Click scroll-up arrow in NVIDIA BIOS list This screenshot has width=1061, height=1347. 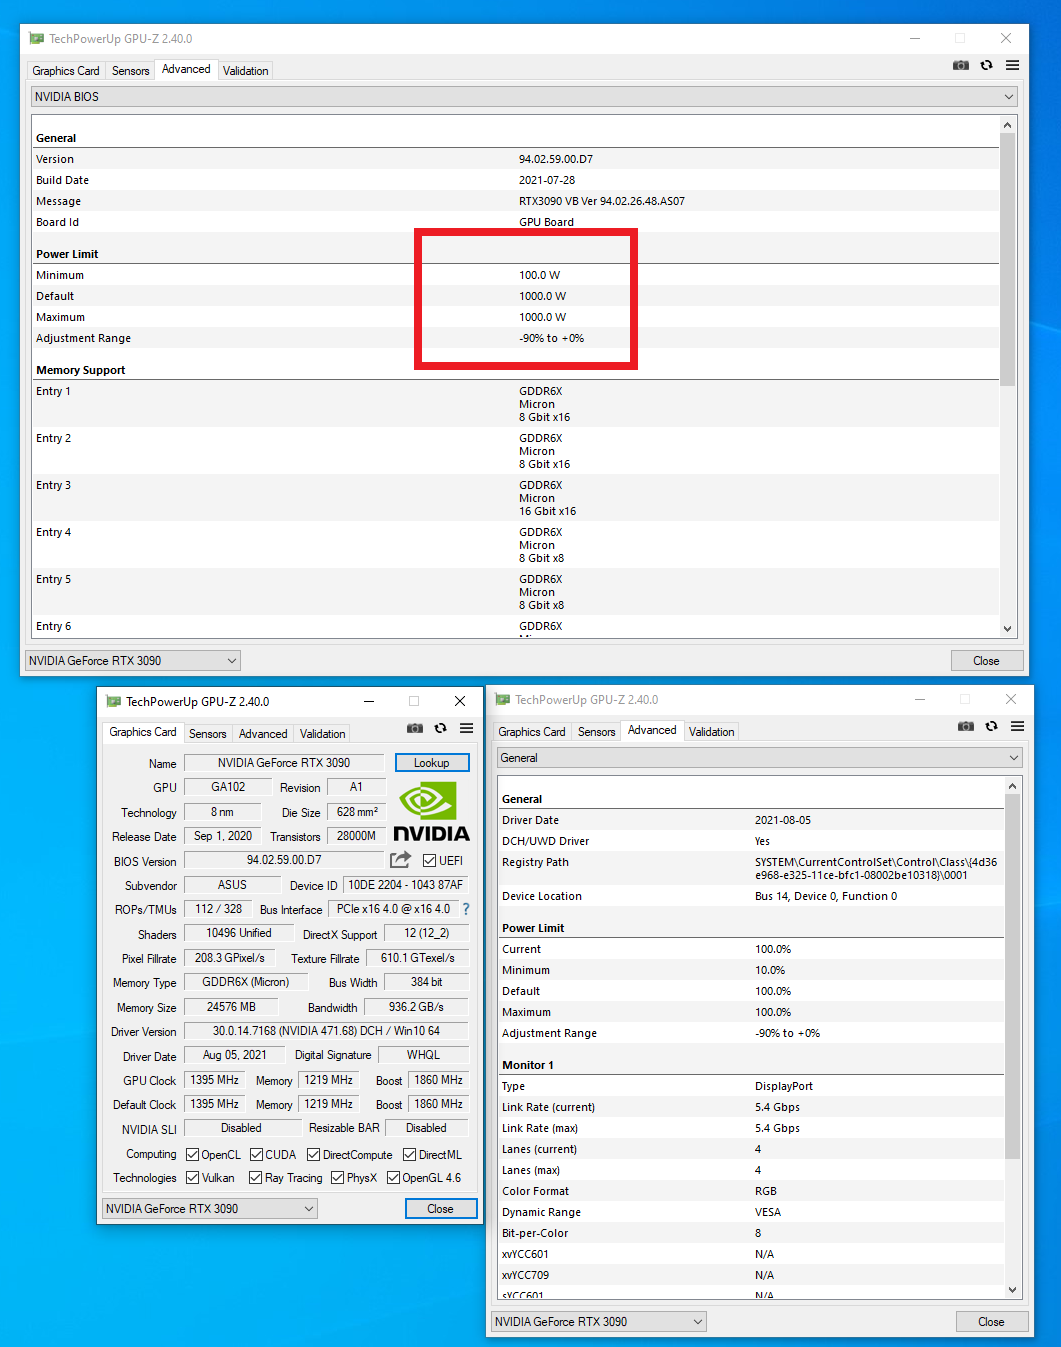point(1007,125)
